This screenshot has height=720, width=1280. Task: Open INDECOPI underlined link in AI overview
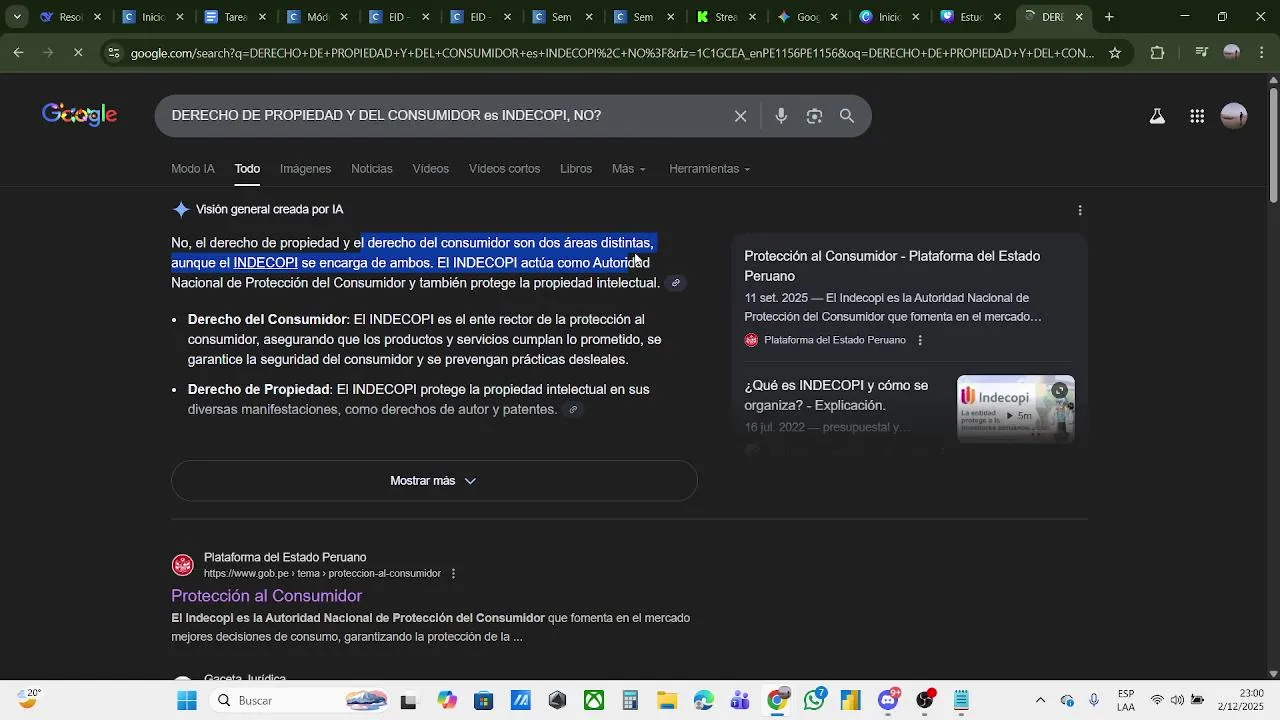click(265, 263)
